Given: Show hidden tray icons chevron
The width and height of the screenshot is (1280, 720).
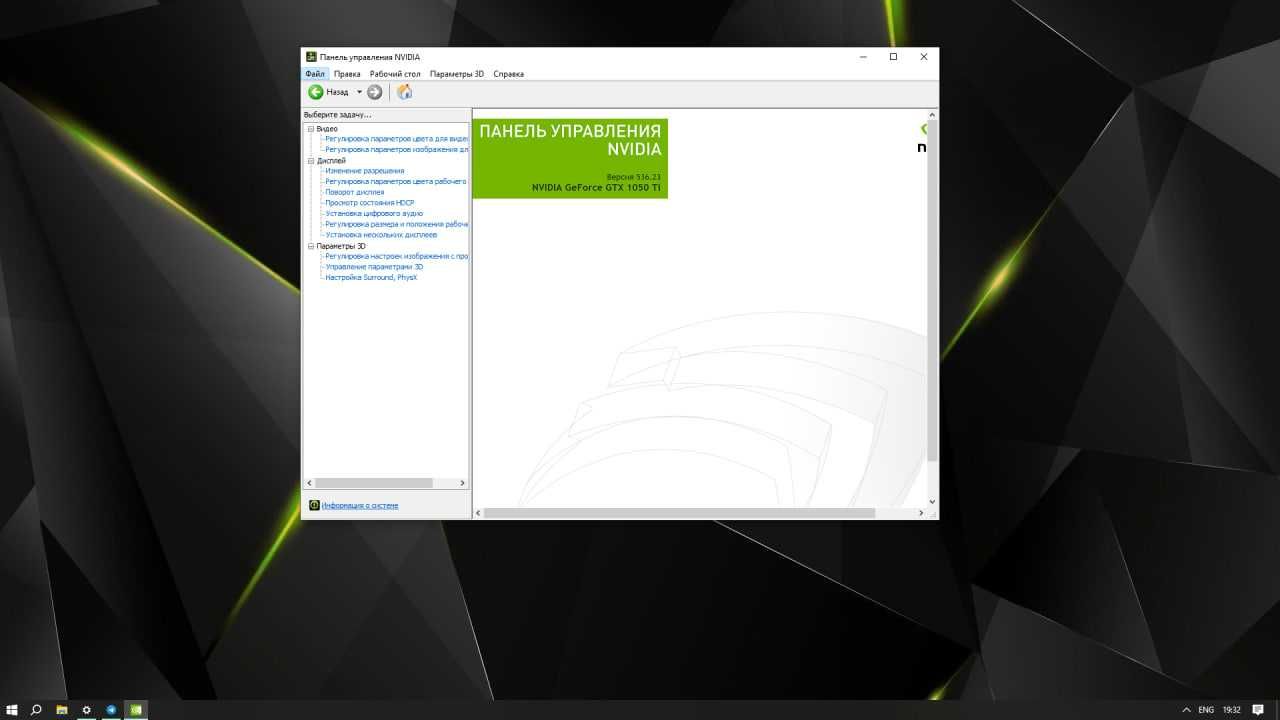Looking at the screenshot, I should pos(1186,710).
